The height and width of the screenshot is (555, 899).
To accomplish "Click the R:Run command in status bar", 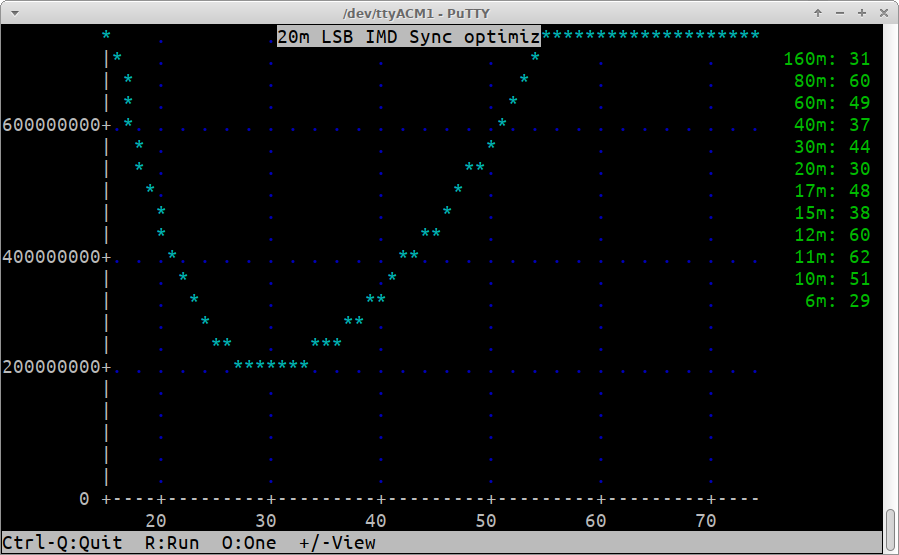I will coord(172,543).
